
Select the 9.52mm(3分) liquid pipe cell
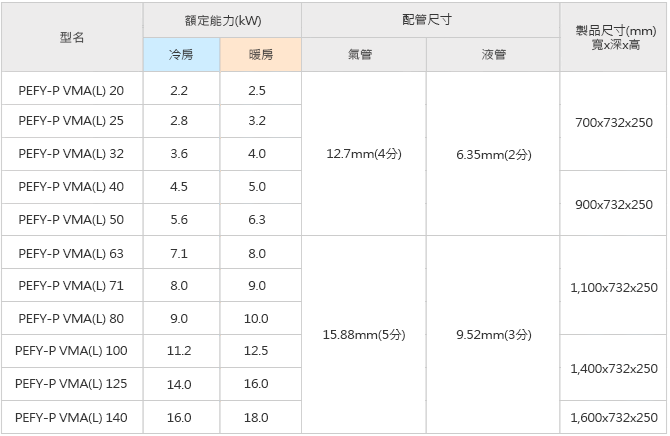pos(493,335)
